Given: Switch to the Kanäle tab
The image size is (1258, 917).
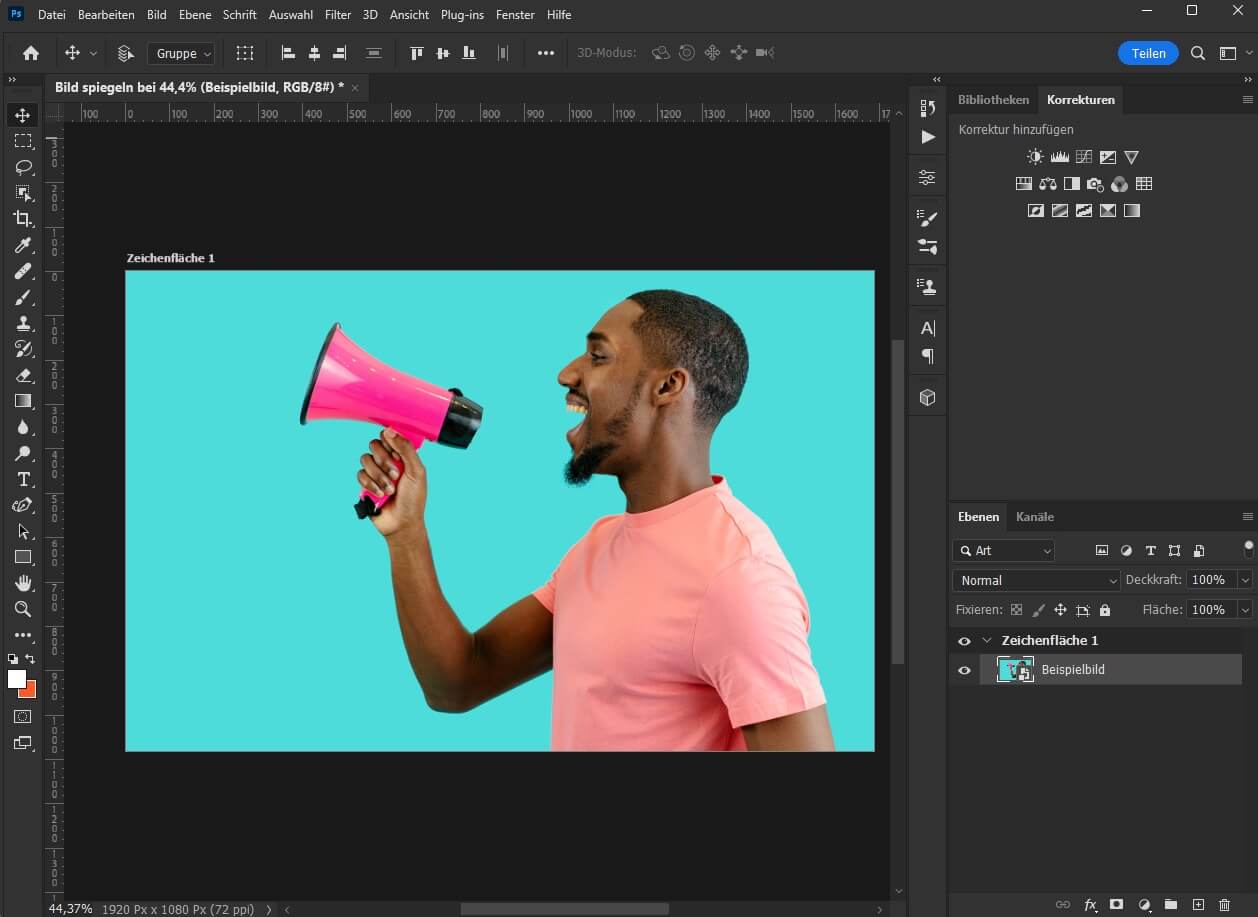Looking at the screenshot, I should pyautogui.click(x=1035, y=517).
